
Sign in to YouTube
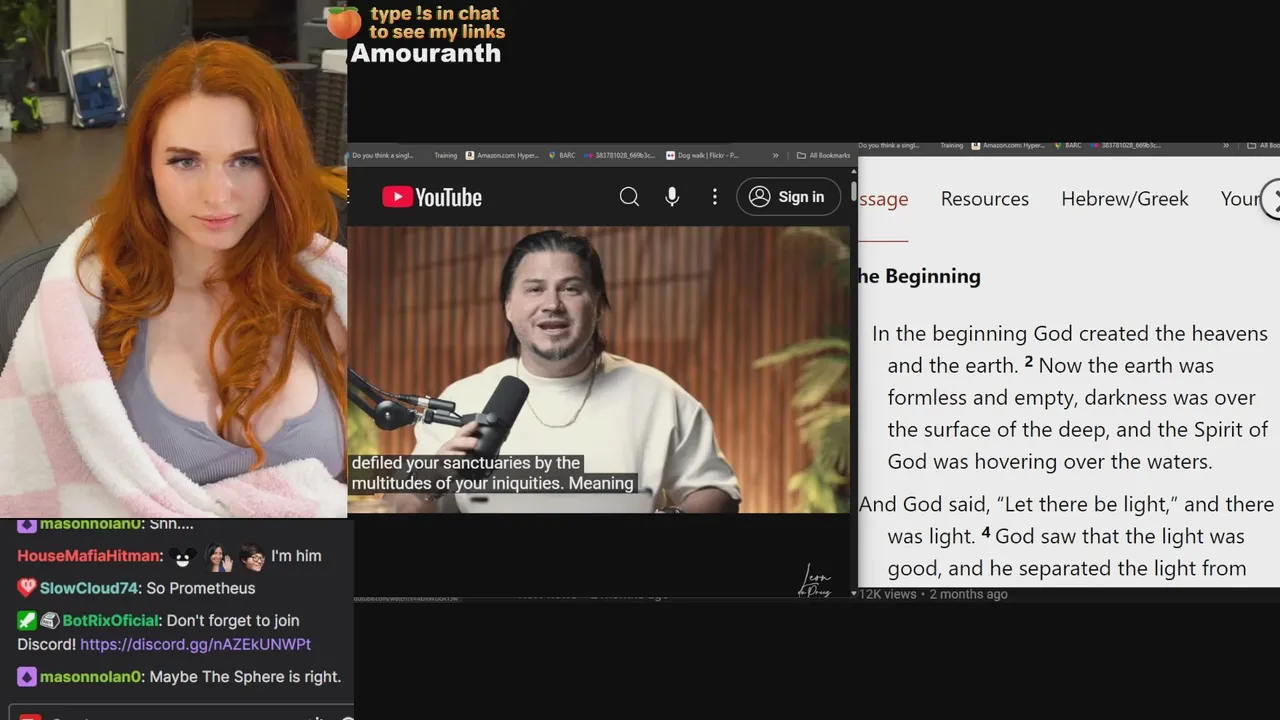pos(788,197)
